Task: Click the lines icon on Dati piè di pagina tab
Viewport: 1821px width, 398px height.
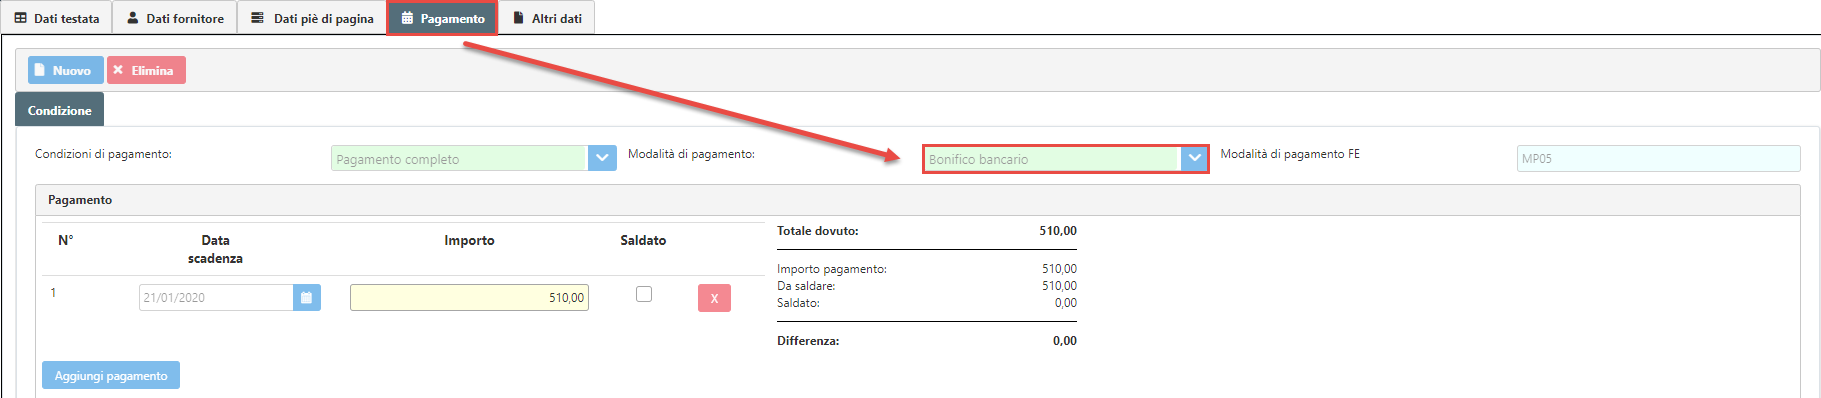Action: (257, 18)
